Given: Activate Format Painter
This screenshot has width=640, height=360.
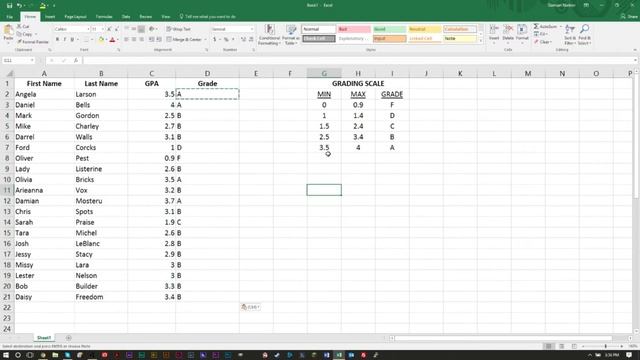Looking at the screenshot, I should (33, 42).
